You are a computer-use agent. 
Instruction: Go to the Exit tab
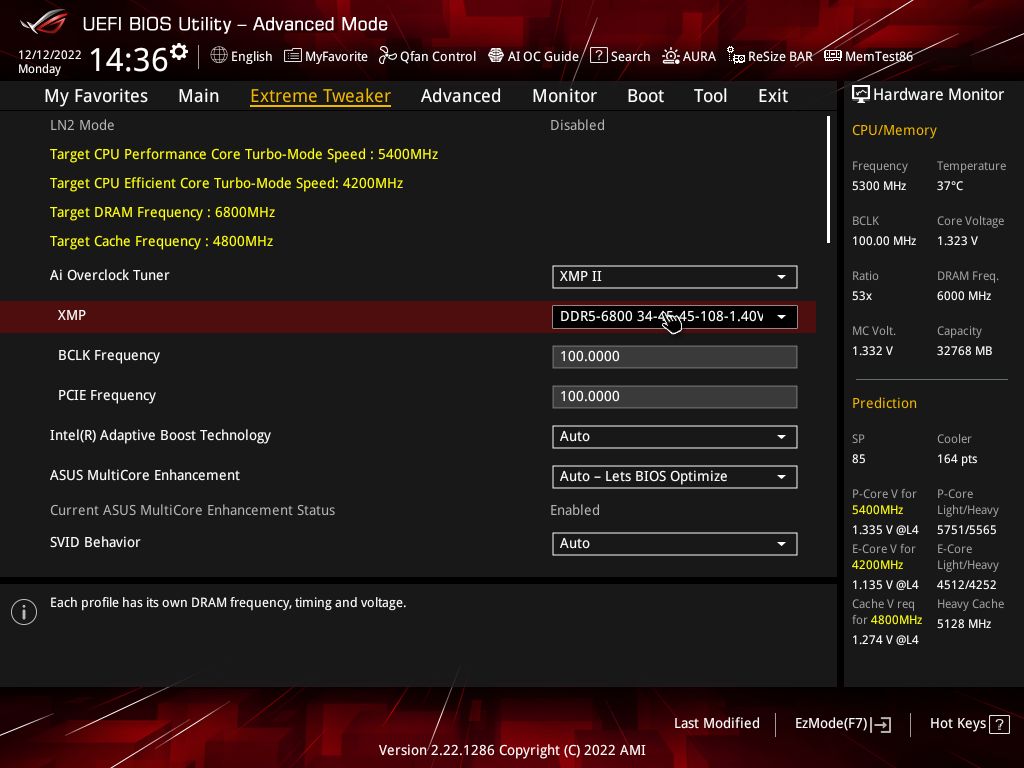point(773,95)
